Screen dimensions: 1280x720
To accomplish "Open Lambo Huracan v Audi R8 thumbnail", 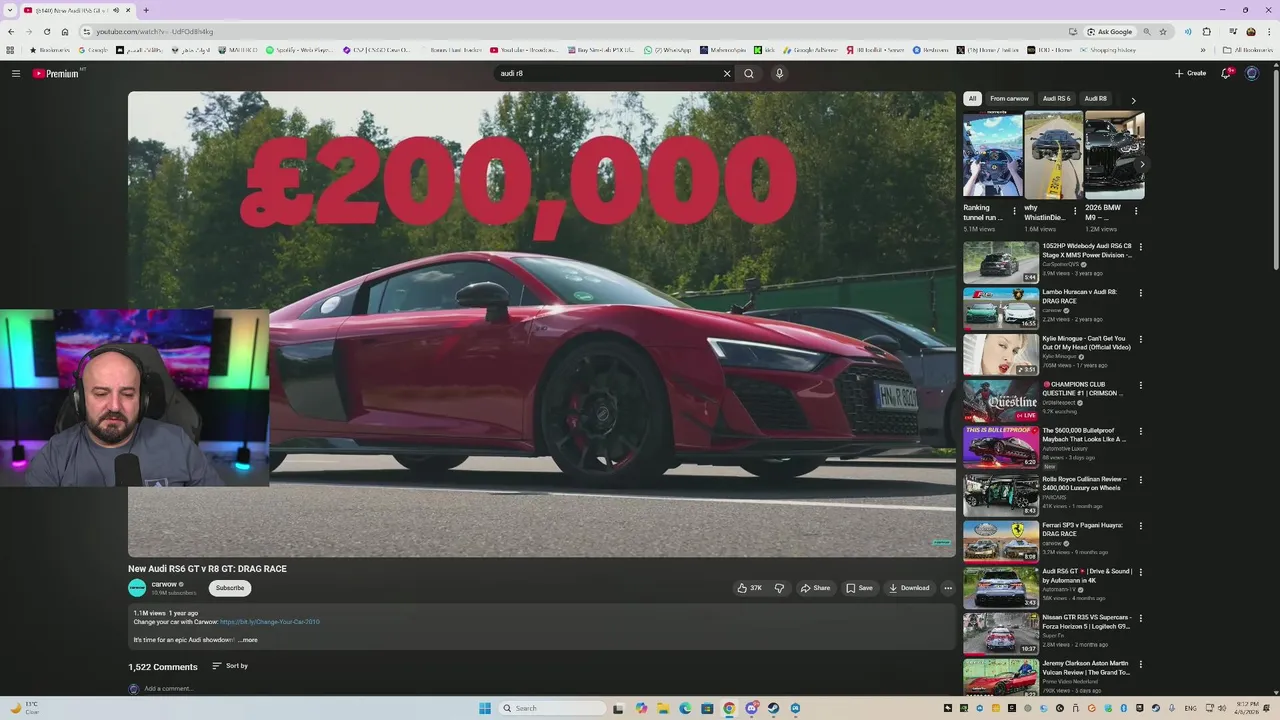I will point(1001,309).
